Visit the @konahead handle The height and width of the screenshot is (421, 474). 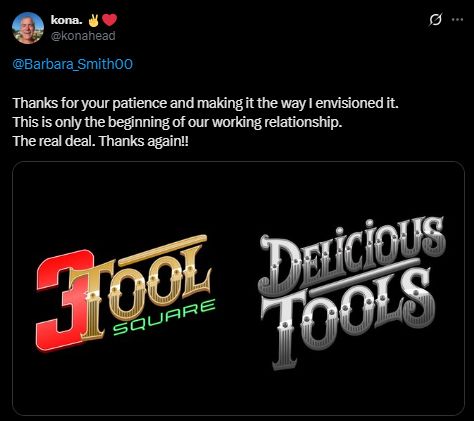coord(83,36)
